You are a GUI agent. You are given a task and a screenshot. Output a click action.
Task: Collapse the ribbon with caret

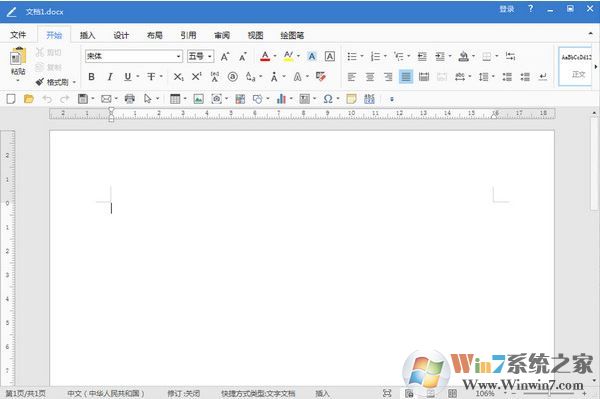590,34
